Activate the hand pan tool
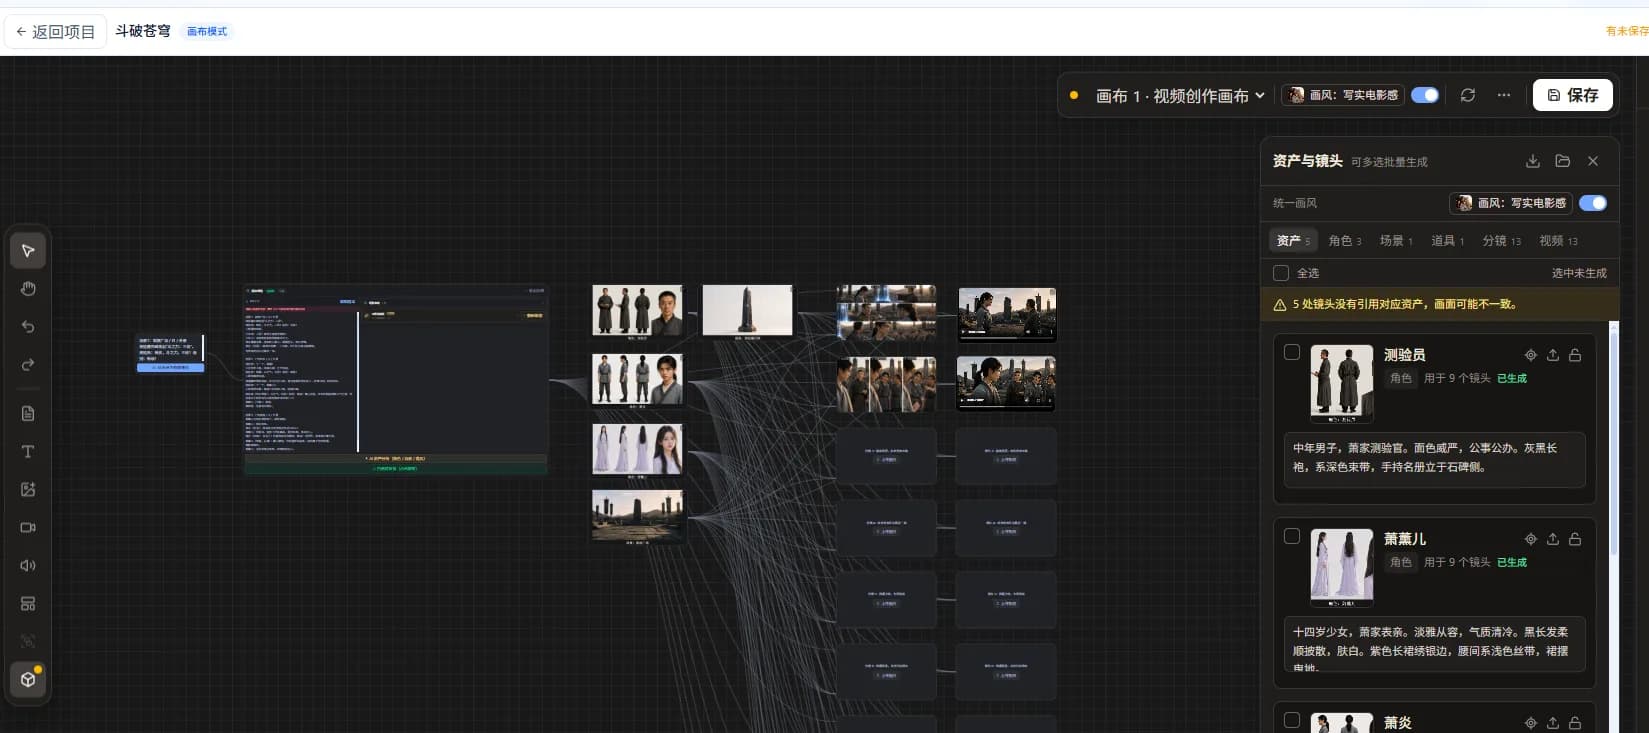 pyautogui.click(x=28, y=289)
